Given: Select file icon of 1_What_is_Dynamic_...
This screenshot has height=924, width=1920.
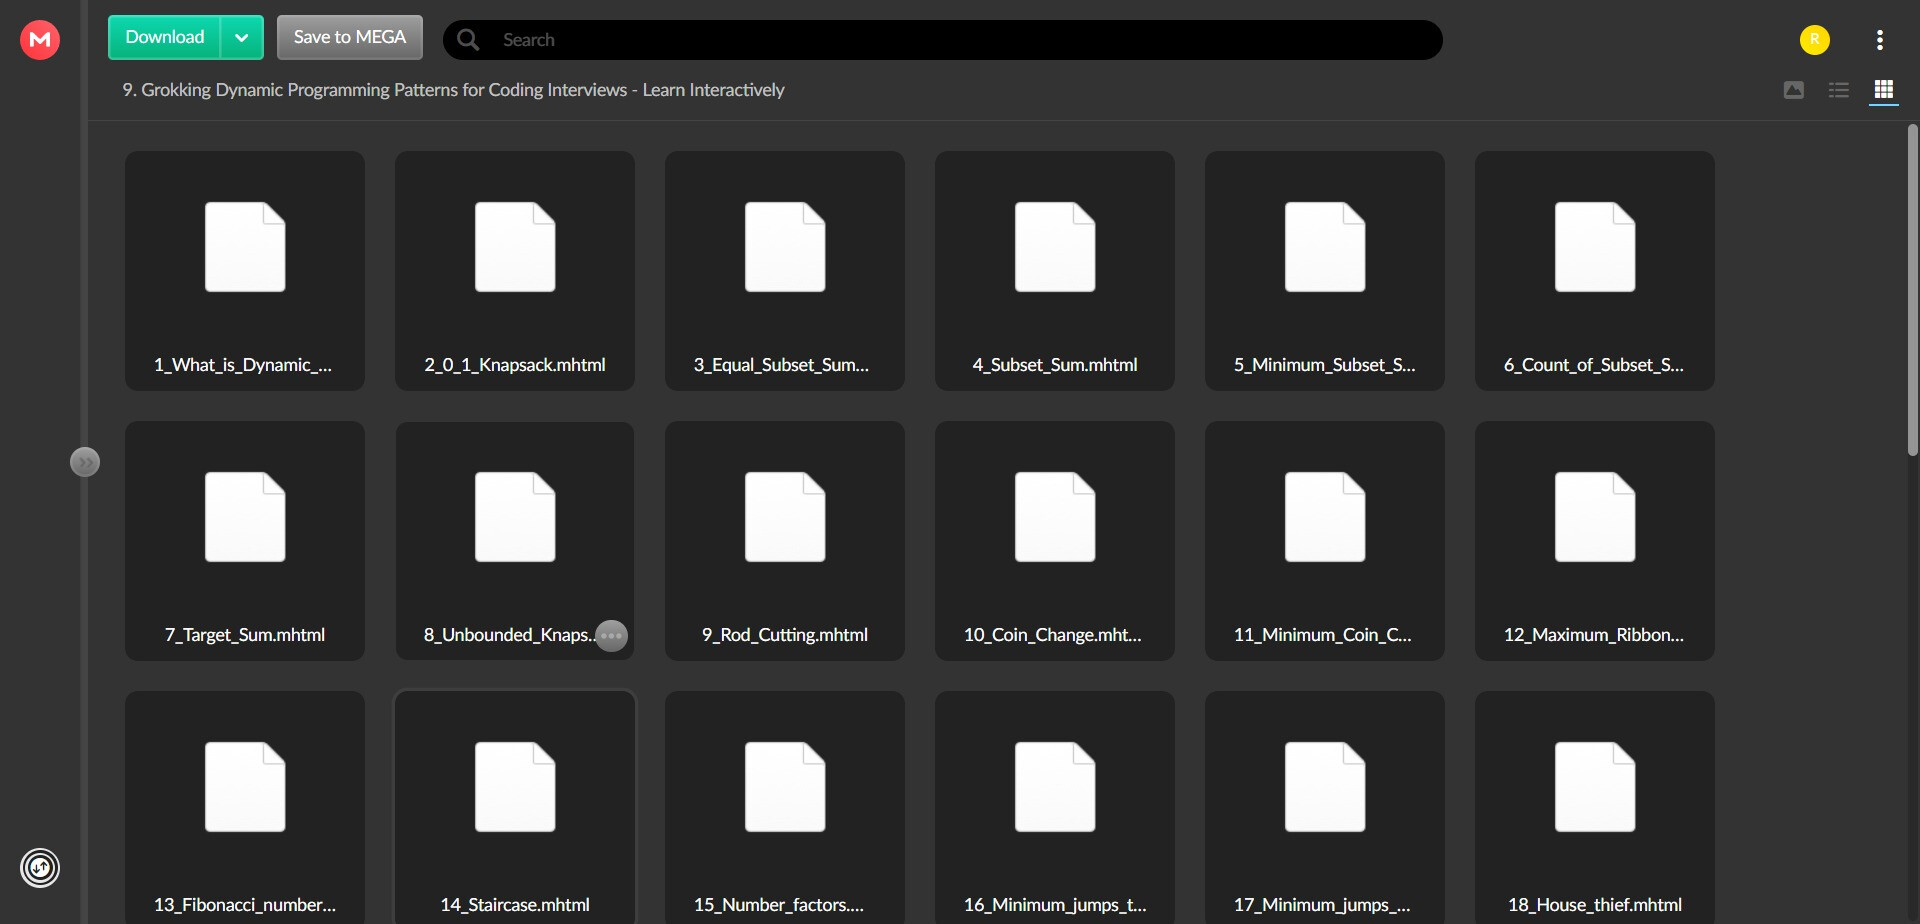Looking at the screenshot, I should (245, 247).
